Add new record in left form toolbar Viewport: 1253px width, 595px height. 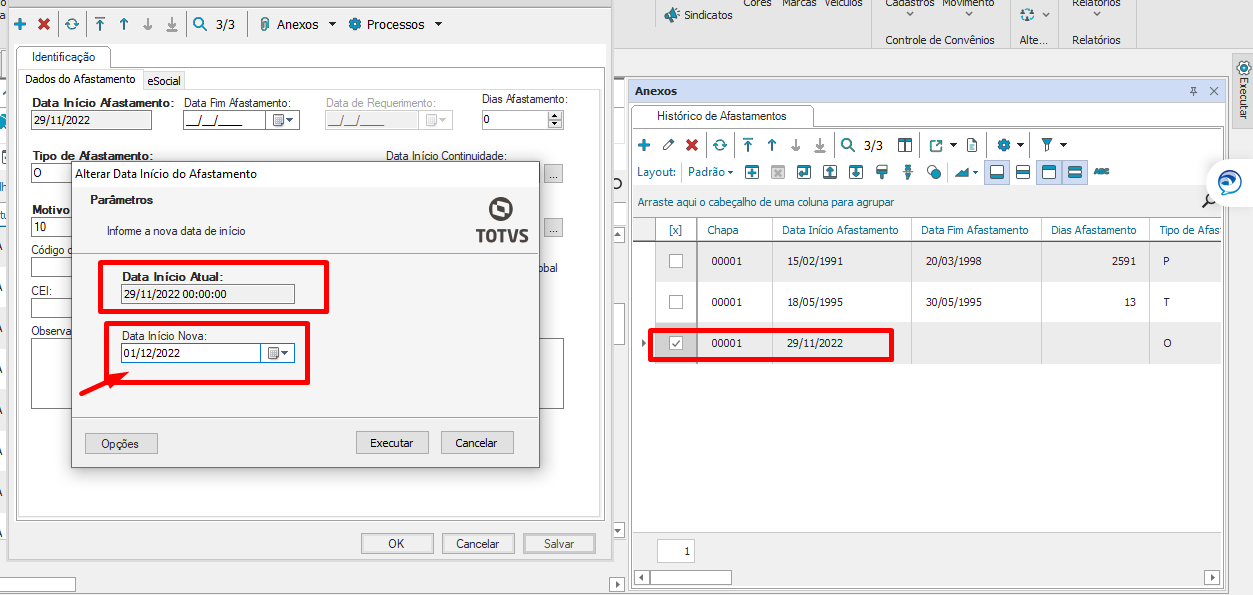pyautogui.click(x=20, y=24)
